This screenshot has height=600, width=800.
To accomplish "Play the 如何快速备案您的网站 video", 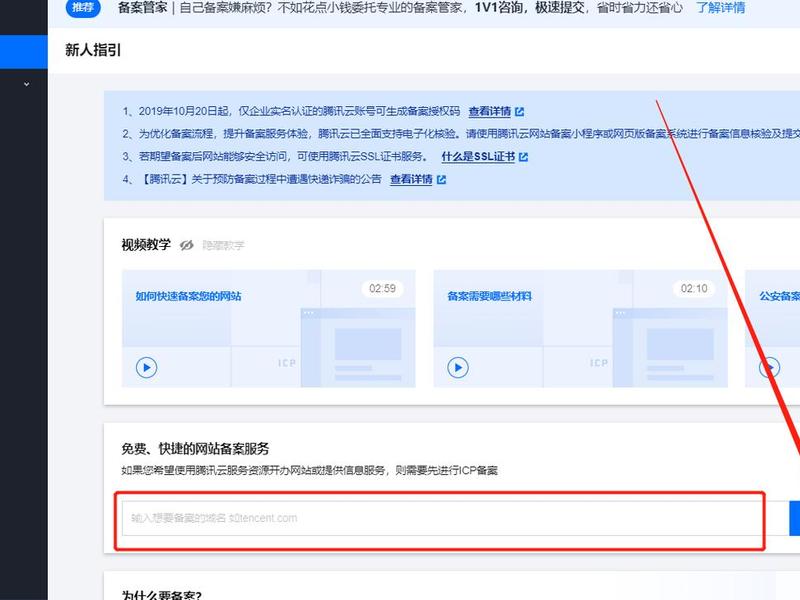I will 146,367.
